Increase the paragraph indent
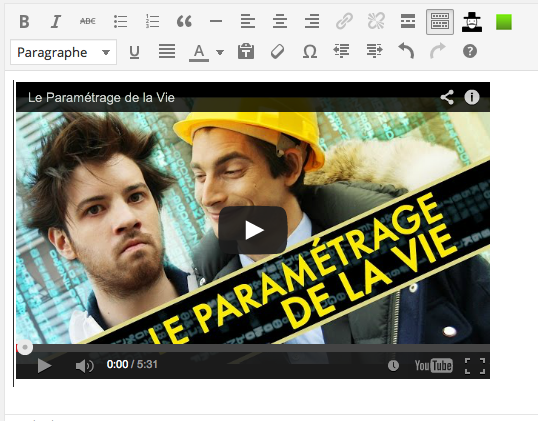 374,51
